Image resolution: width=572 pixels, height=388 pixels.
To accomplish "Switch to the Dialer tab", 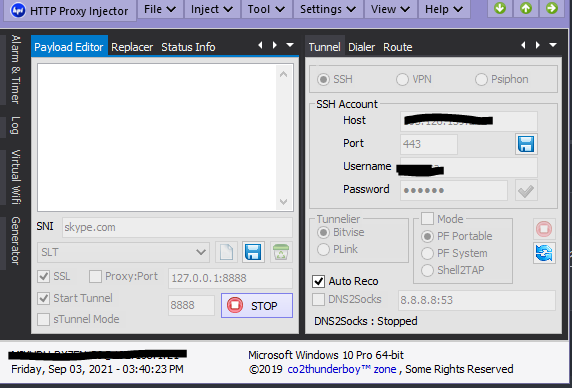I will pos(362,47).
